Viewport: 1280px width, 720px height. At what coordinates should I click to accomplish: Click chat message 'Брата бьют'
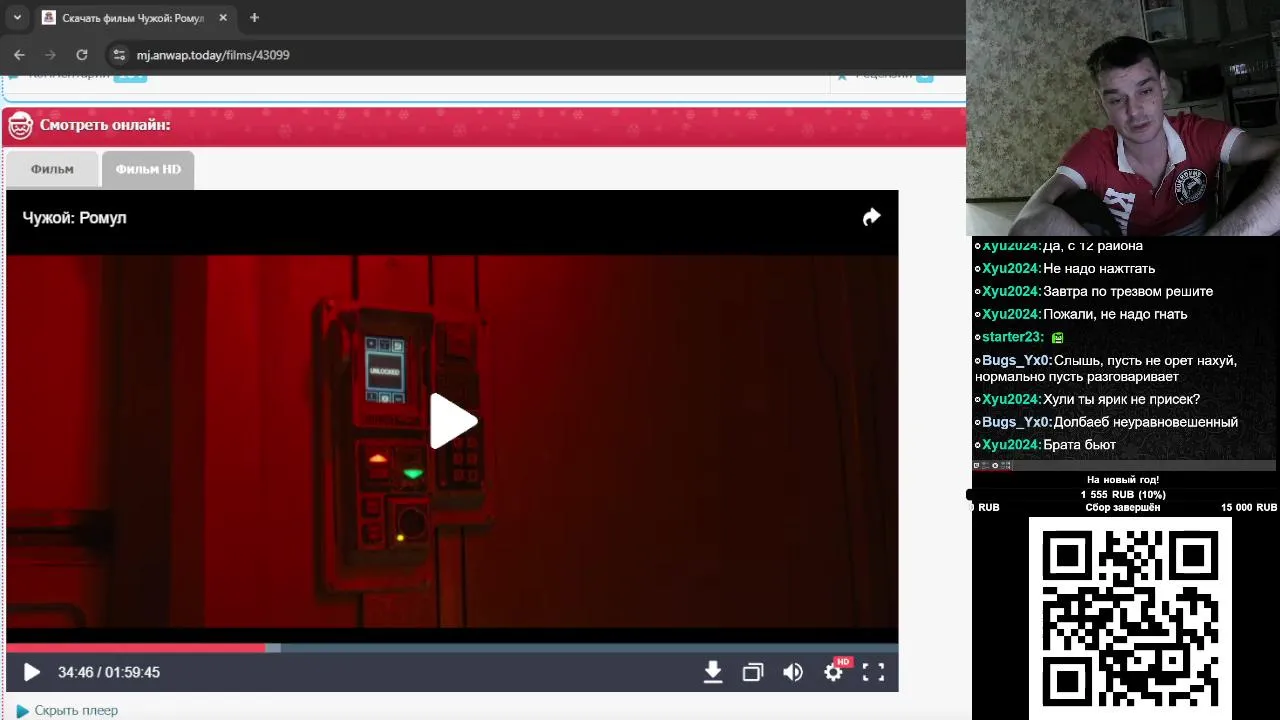pos(1079,445)
